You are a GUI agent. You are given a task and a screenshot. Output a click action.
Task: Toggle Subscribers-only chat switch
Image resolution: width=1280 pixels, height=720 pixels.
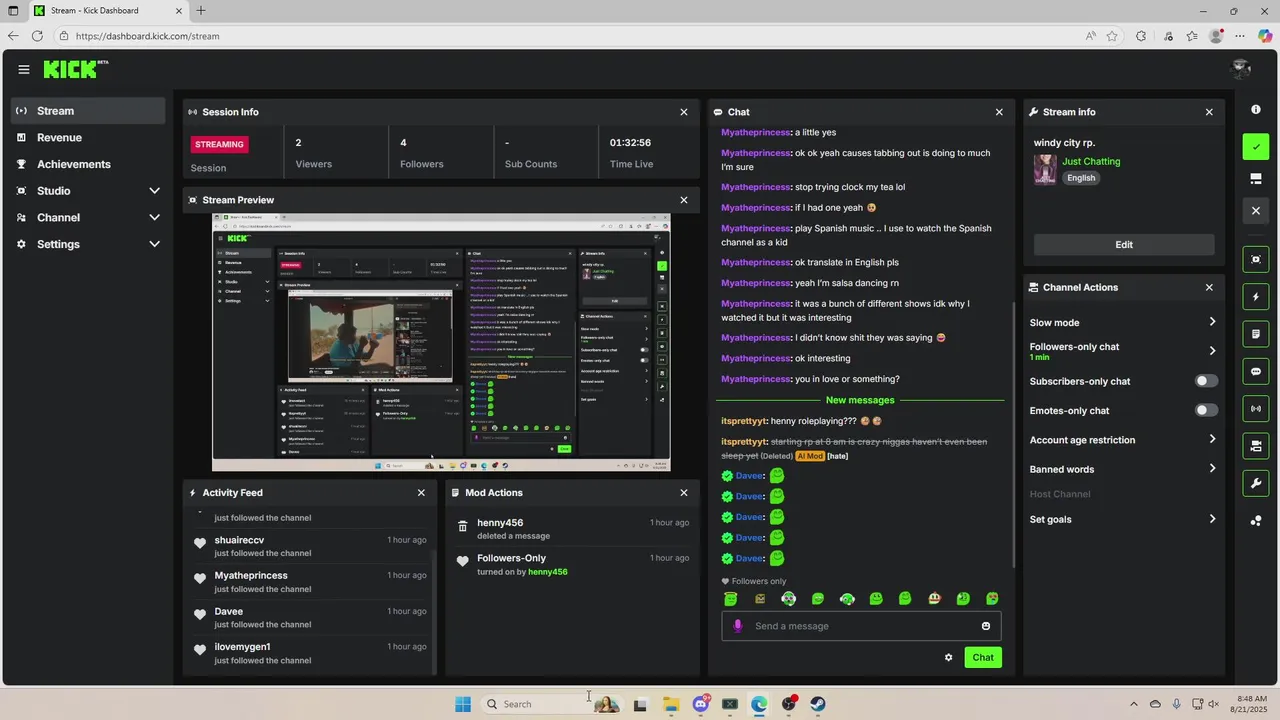[1206, 381]
